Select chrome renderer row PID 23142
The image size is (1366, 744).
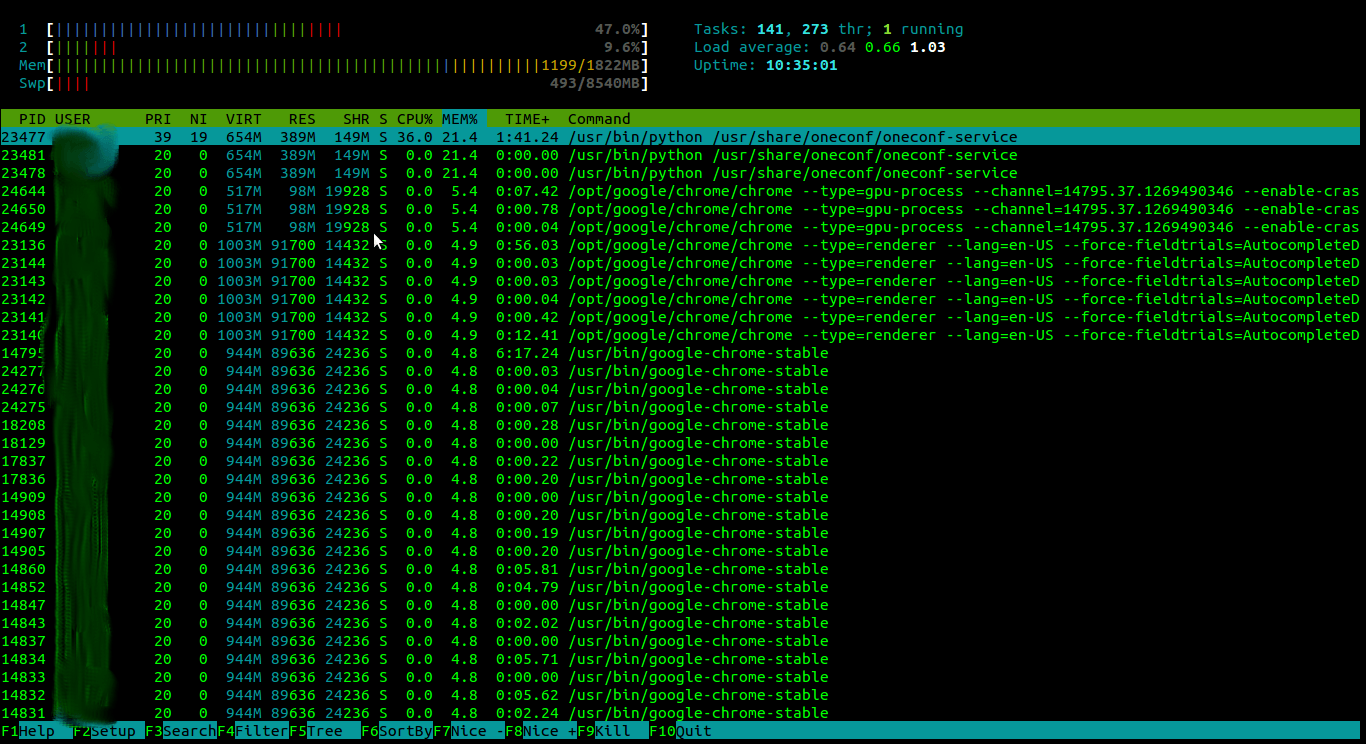(x=680, y=299)
